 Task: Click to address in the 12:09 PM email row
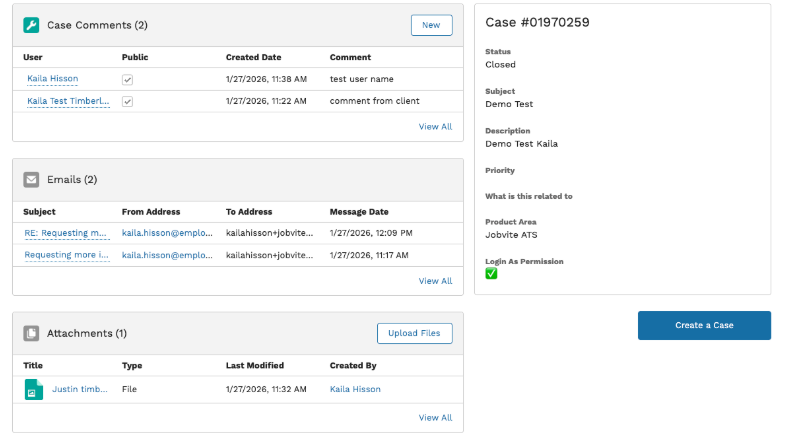[x=269, y=233]
